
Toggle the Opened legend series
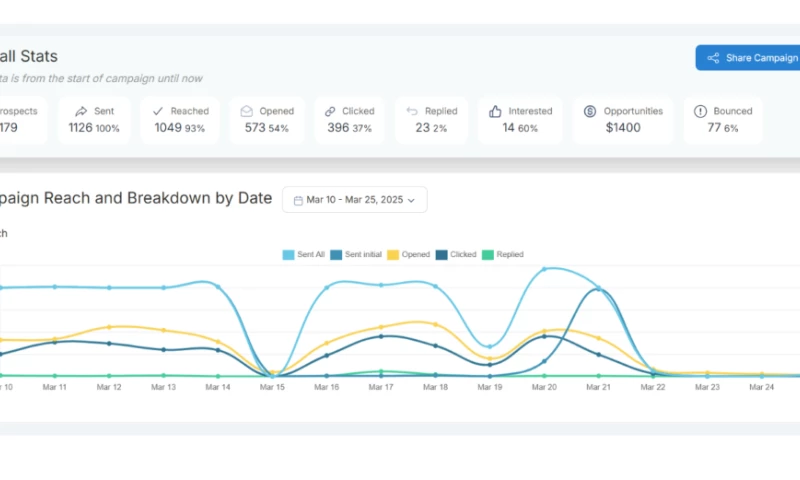(410, 255)
